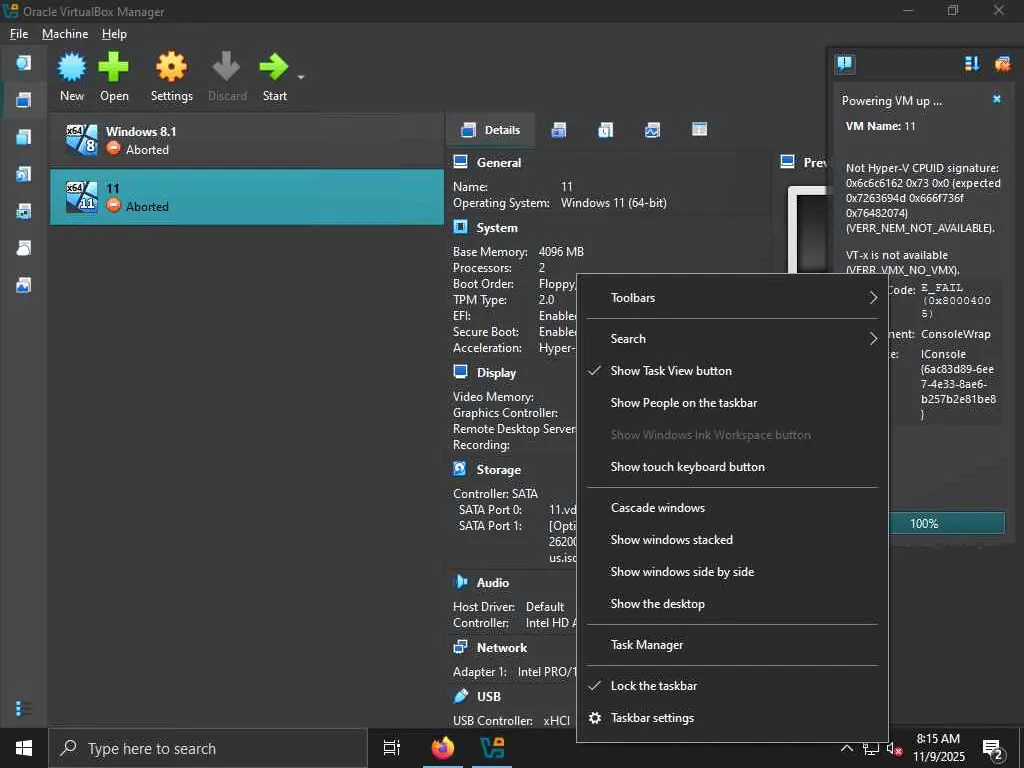Click the Display section header link

496,373
